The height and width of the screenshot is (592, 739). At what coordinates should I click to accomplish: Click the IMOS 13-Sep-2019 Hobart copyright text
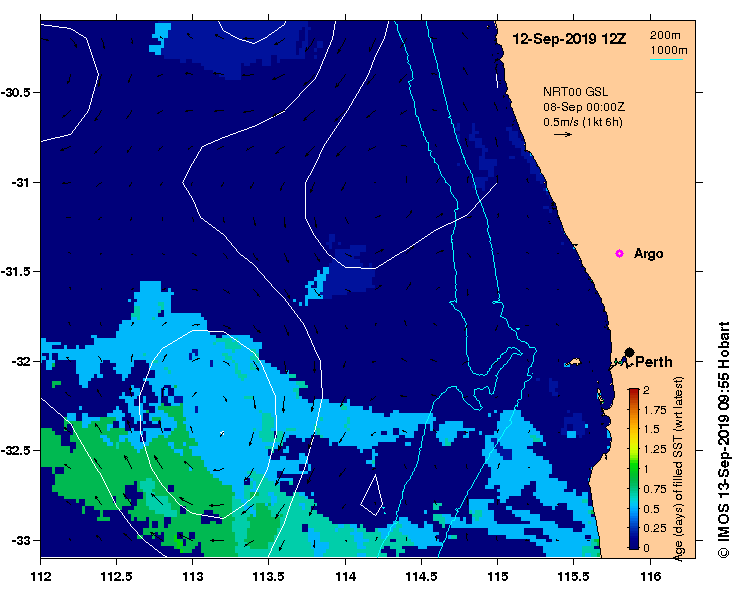[x=723, y=440]
